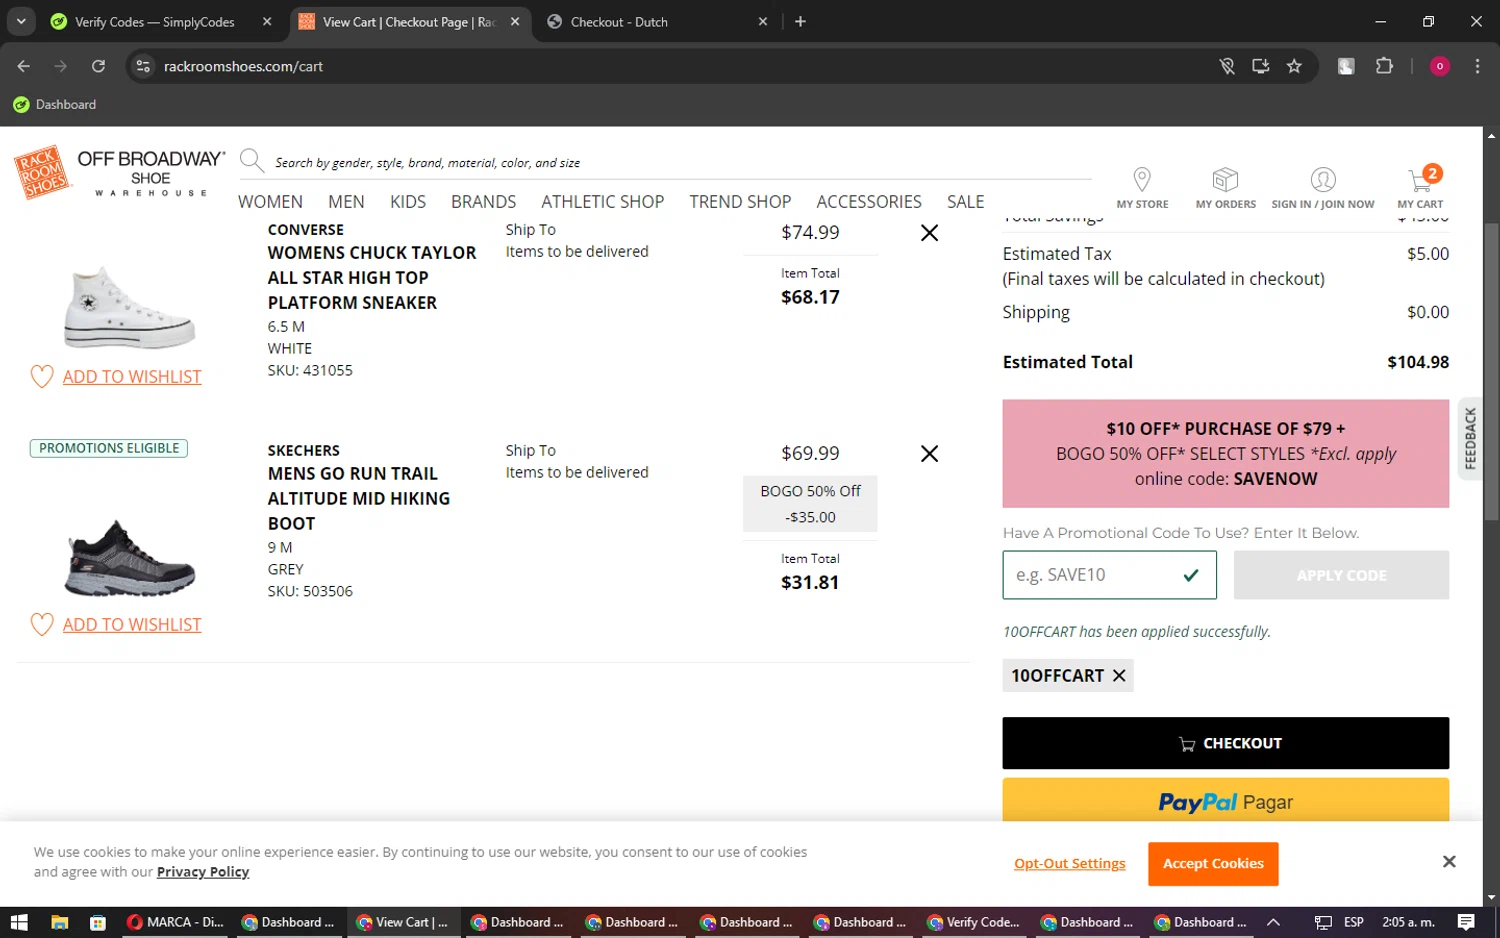Image resolution: width=1500 pixels, height=938 pixels.
Task: Open a new browser tab
Action: click(x=800, y=21)
